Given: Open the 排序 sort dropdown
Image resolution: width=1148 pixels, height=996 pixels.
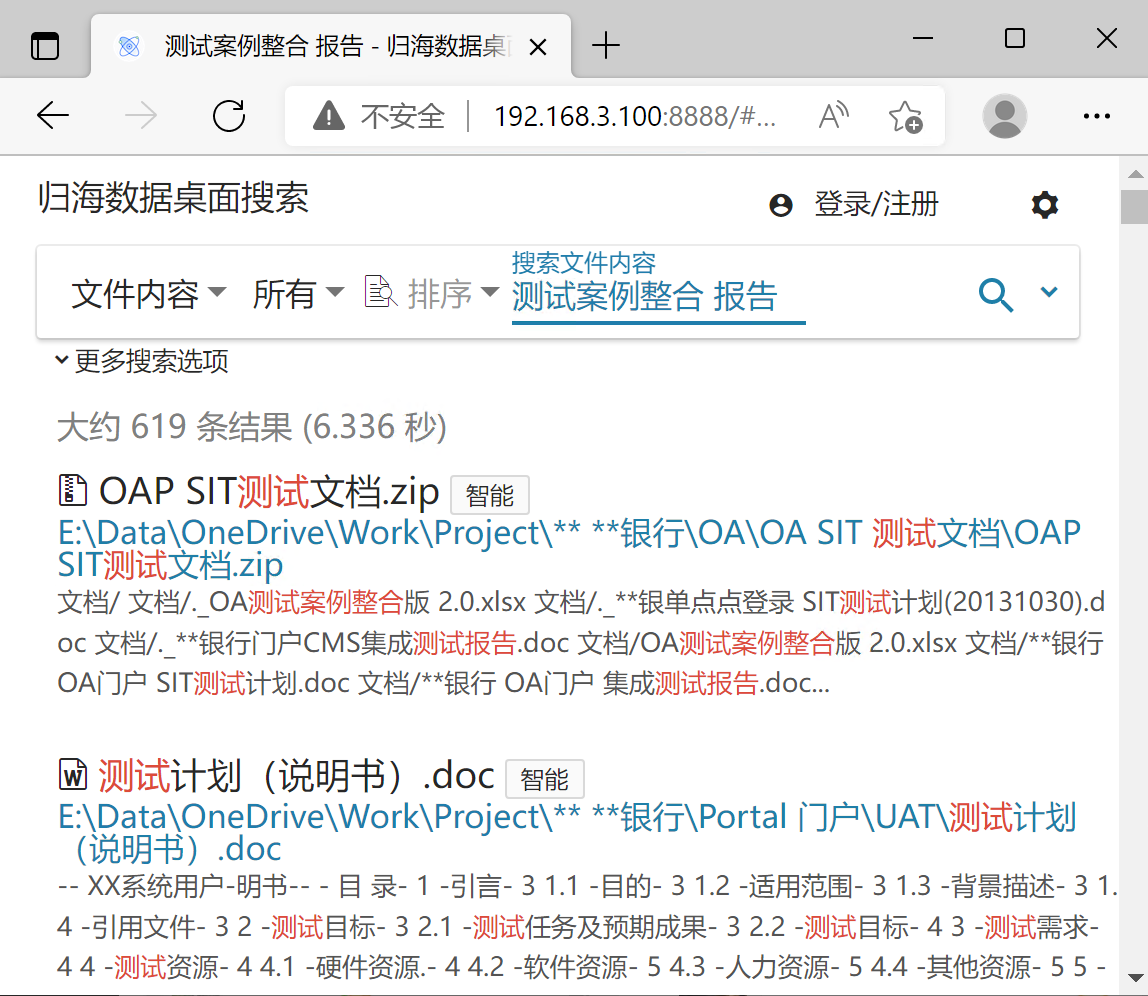Looking at the screenshot, I should coord(450,292).
